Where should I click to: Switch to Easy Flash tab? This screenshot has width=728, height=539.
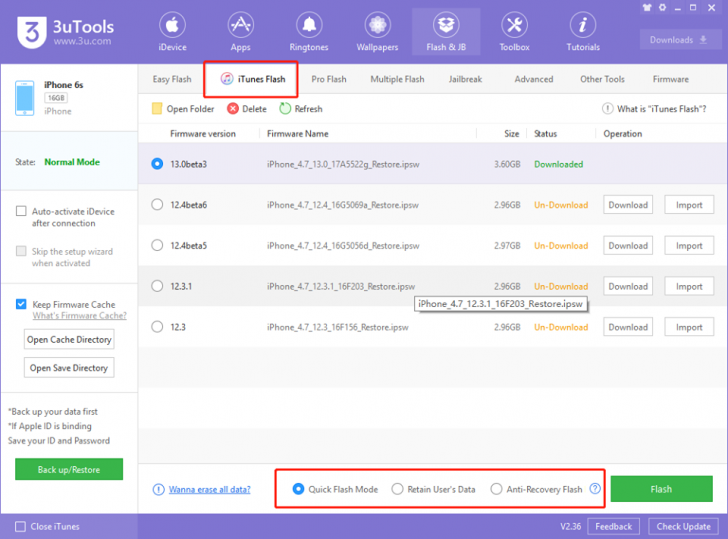point(172,79)
